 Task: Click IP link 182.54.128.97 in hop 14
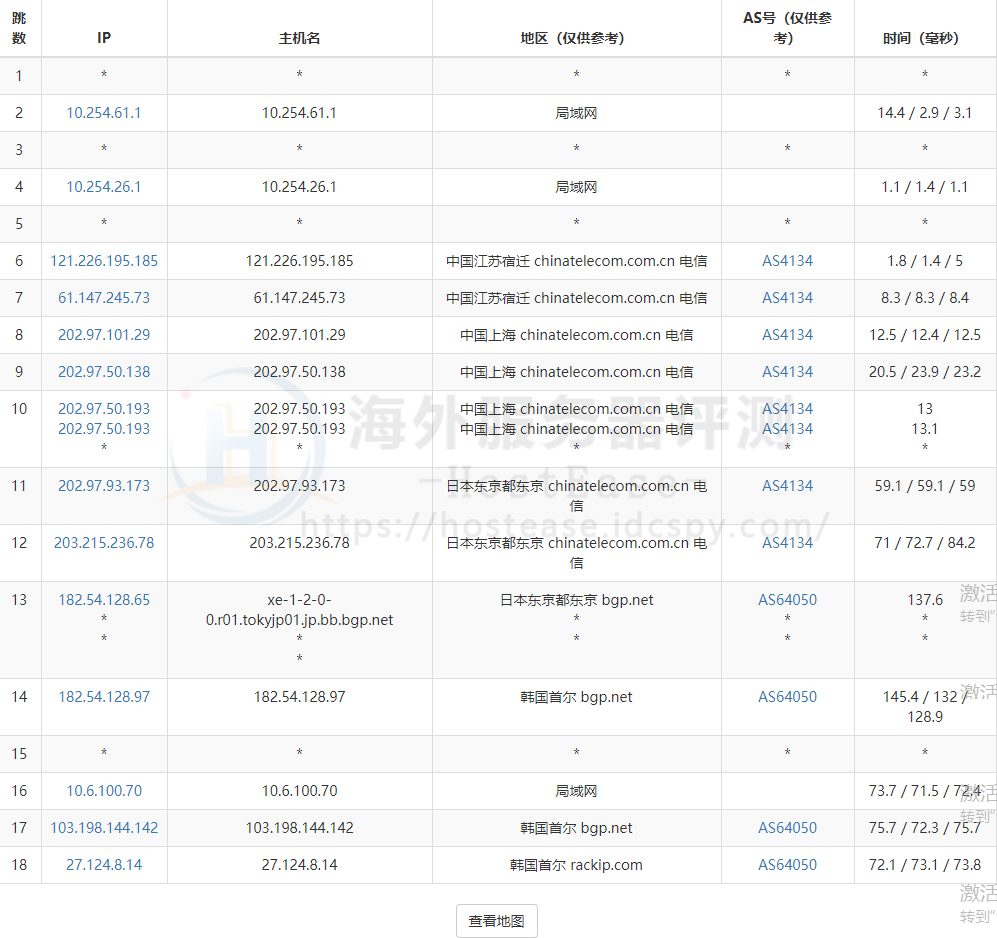tap(104, 697)
